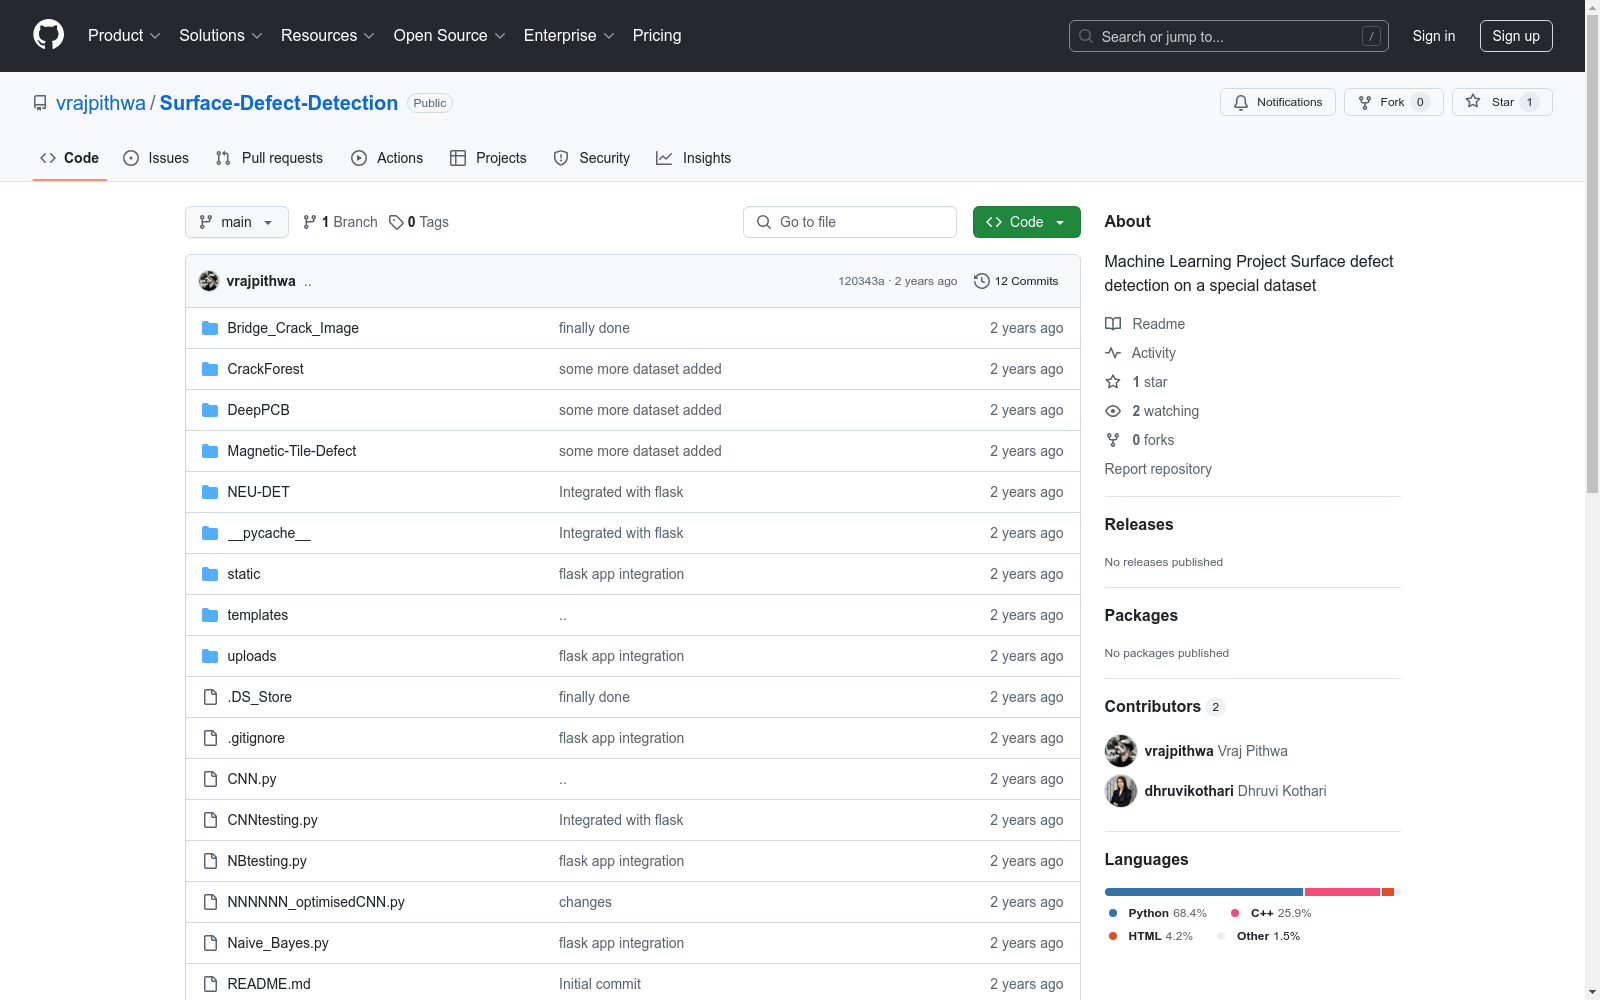Viewport: 1600px width, 1000px height.
Task: Click the dhruvikothari contributor avatar
Action: point(1121,791)
